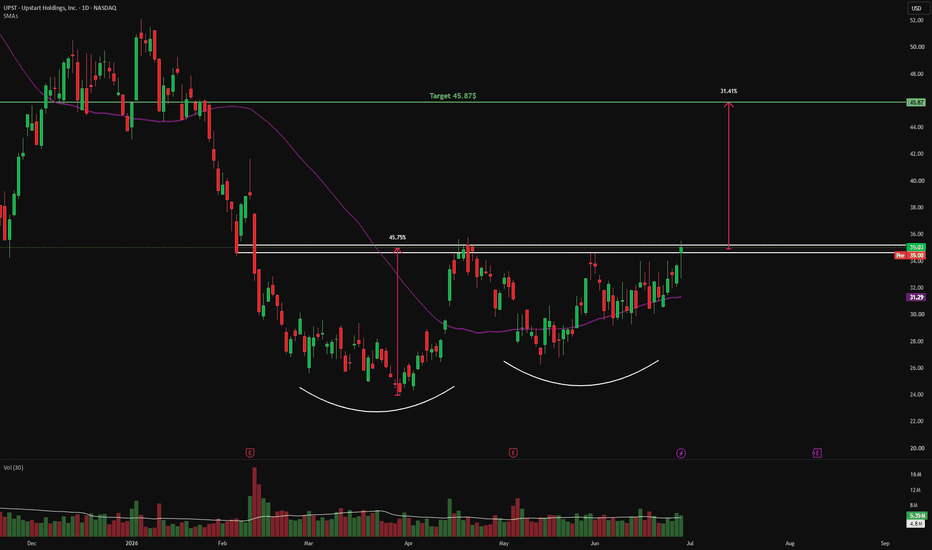Click the green 45.87 price axis tag
The width and height of the screenshot is (932, 550).
tap(916, 102)
